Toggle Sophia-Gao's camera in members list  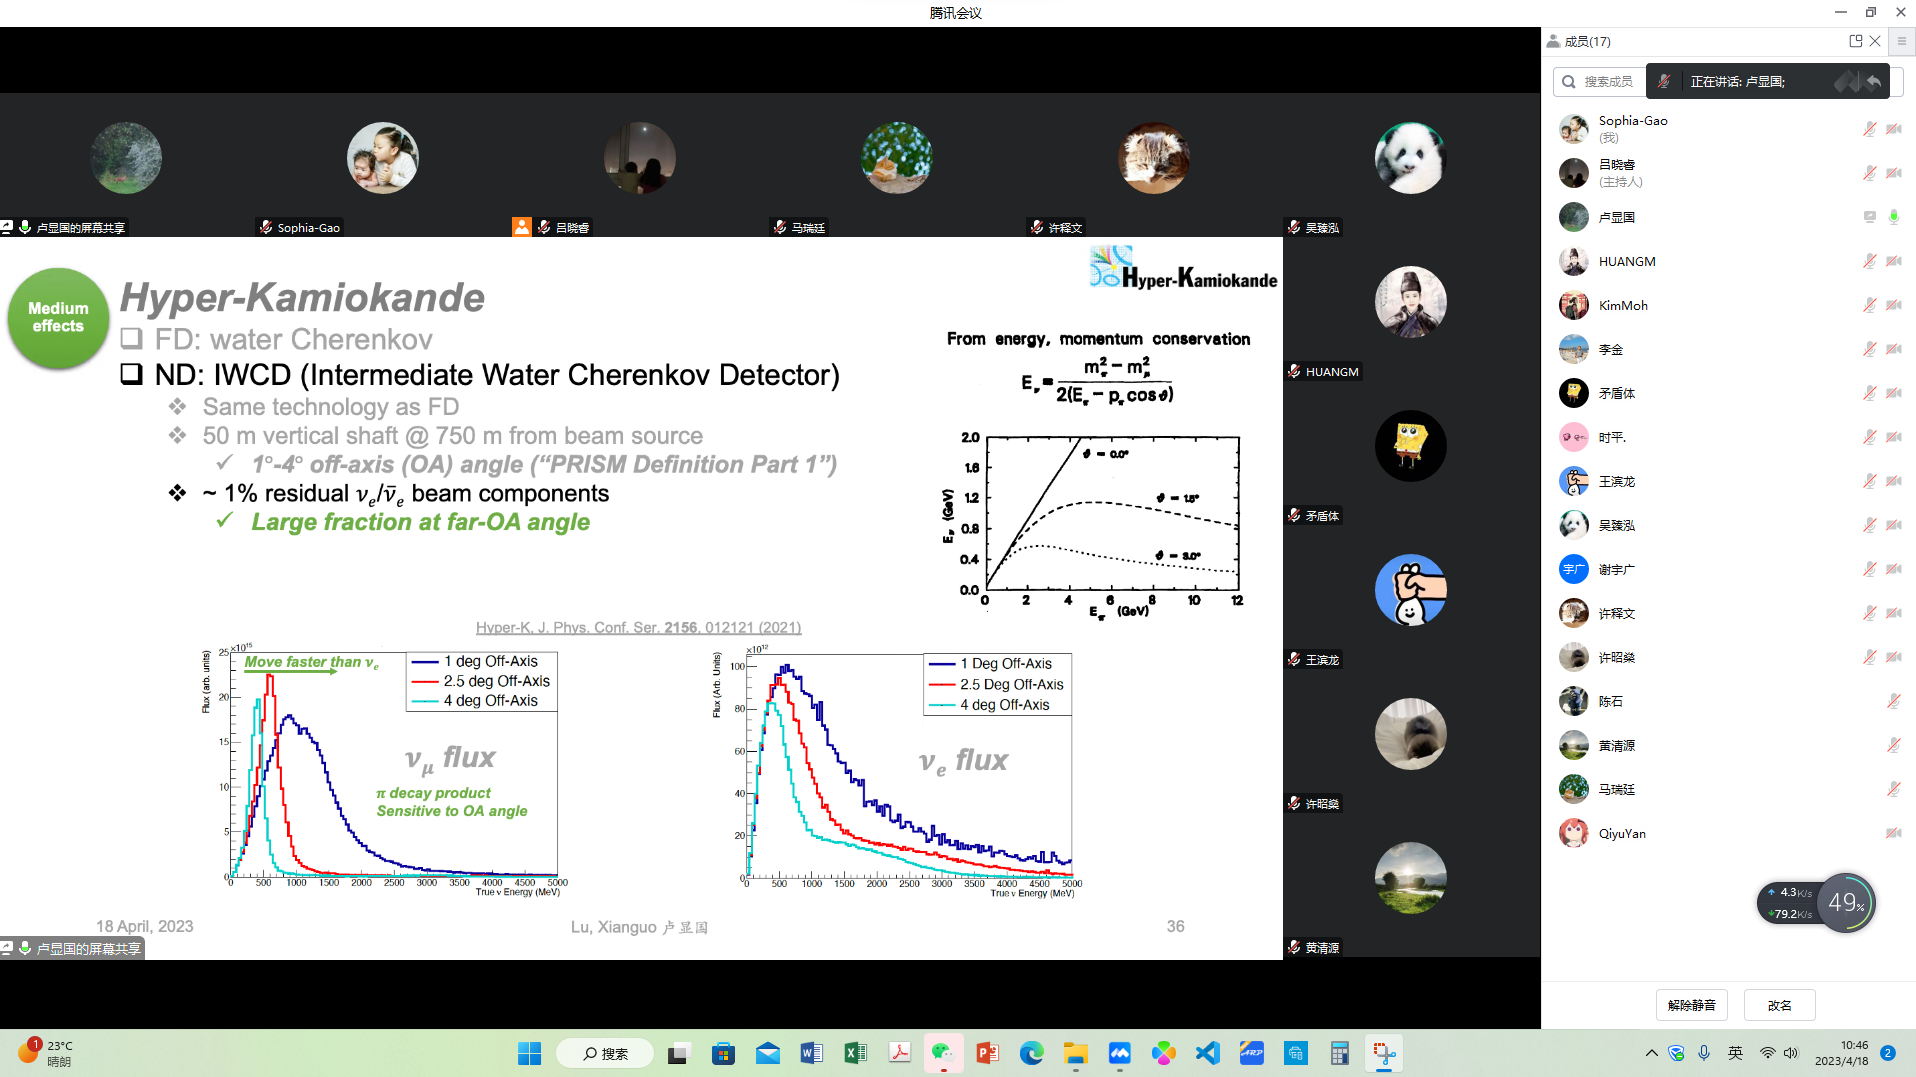(1893, 129)
